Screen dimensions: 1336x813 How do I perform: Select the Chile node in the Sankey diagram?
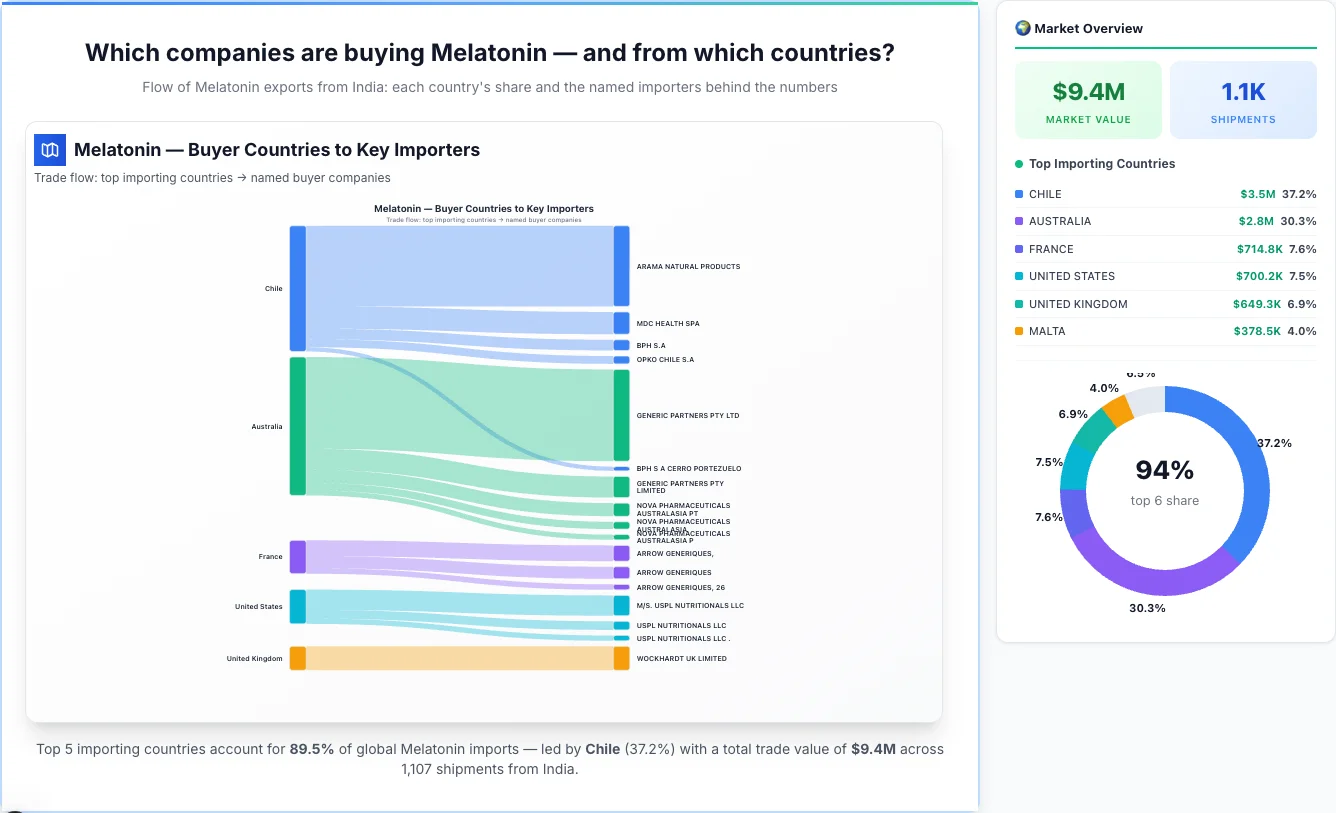click(296, 287)
